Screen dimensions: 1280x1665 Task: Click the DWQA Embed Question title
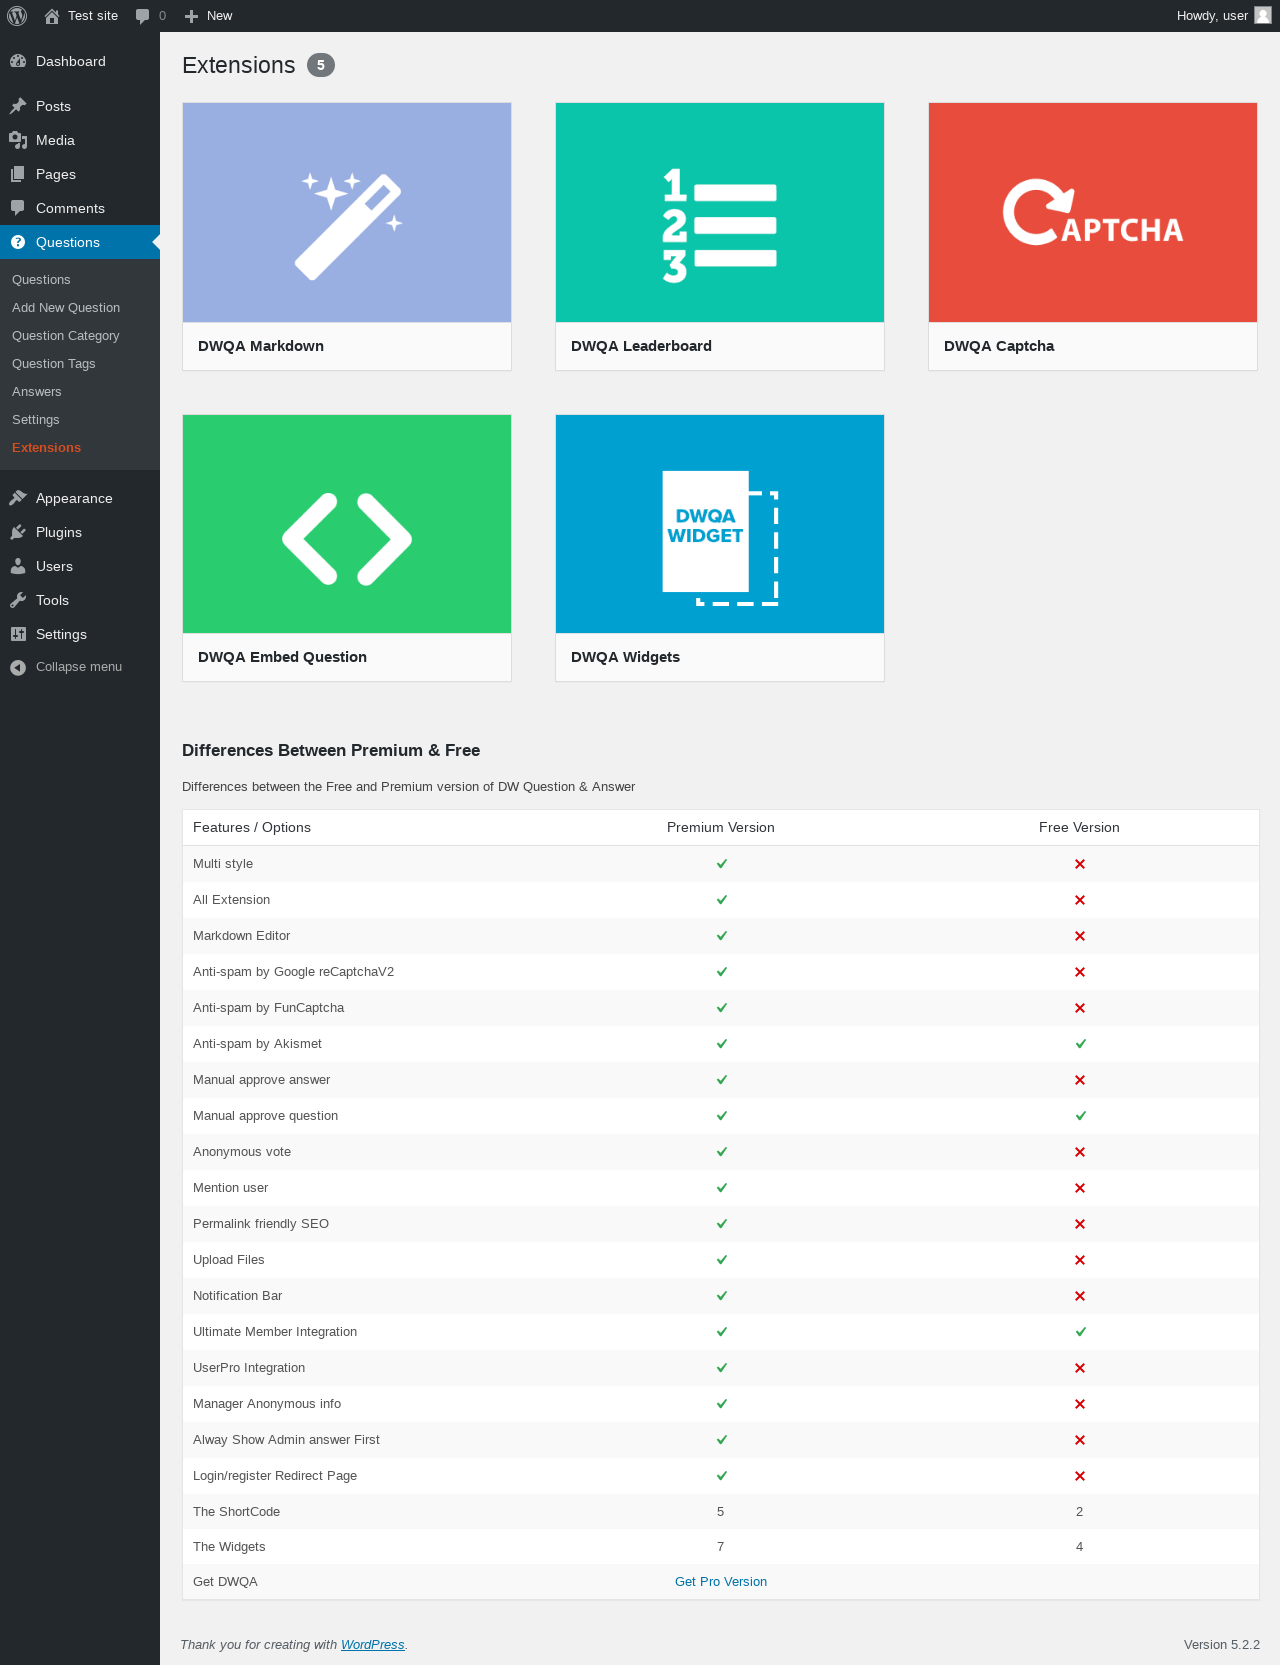(282, 657)
